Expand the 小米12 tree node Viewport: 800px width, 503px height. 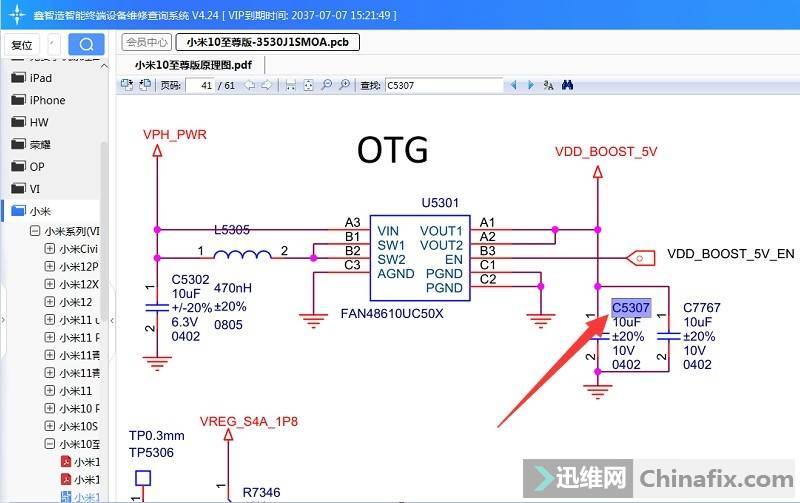click(49, 302)
